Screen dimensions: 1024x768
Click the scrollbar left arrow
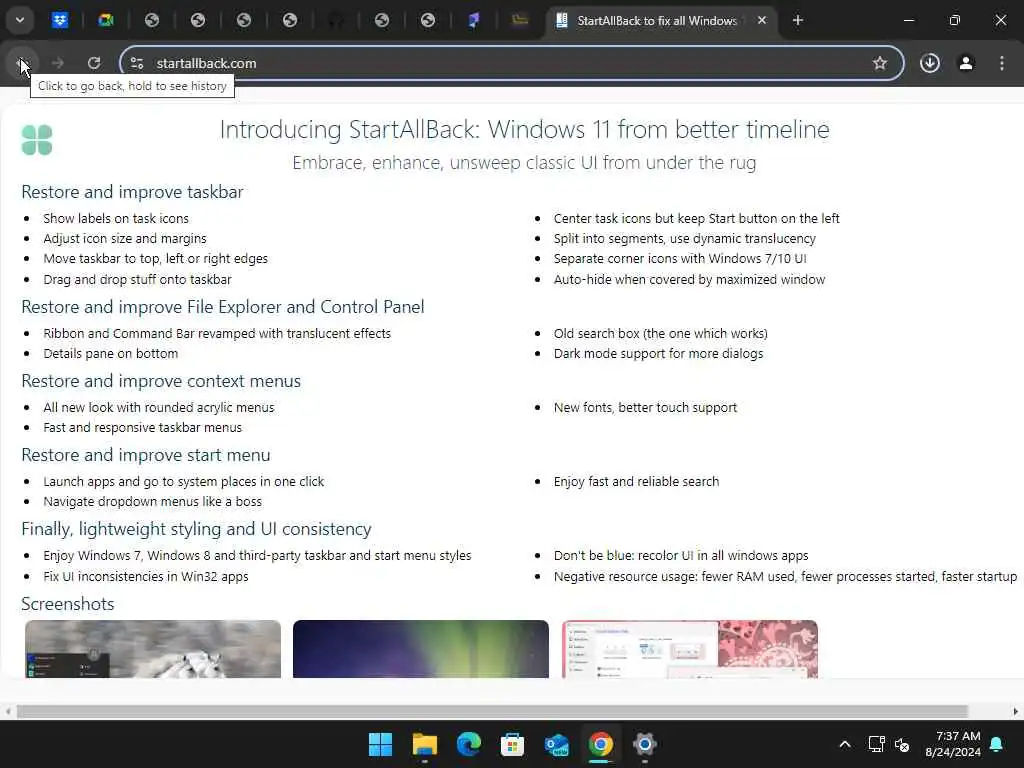click(x=7, y=711)
